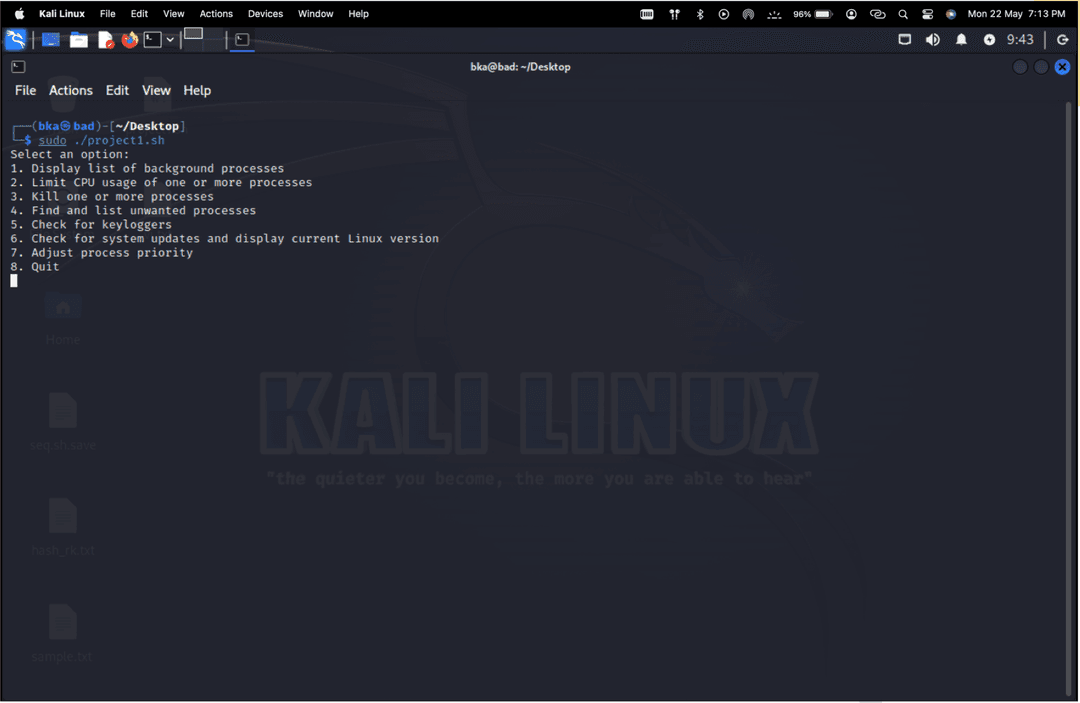
Task: Click '4. Find and list unwanted processes'
Action: [133, 211]
